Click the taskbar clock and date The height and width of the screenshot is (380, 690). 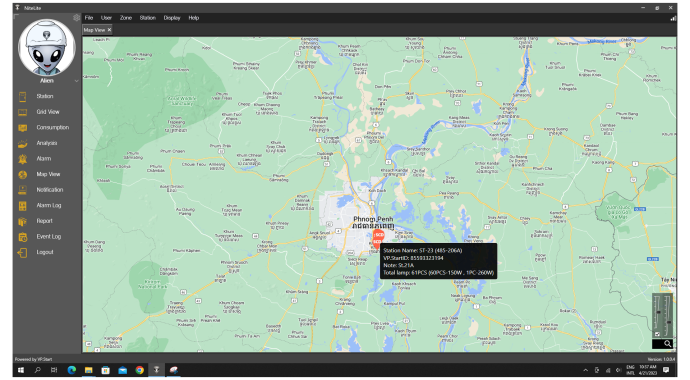[648, 370]
